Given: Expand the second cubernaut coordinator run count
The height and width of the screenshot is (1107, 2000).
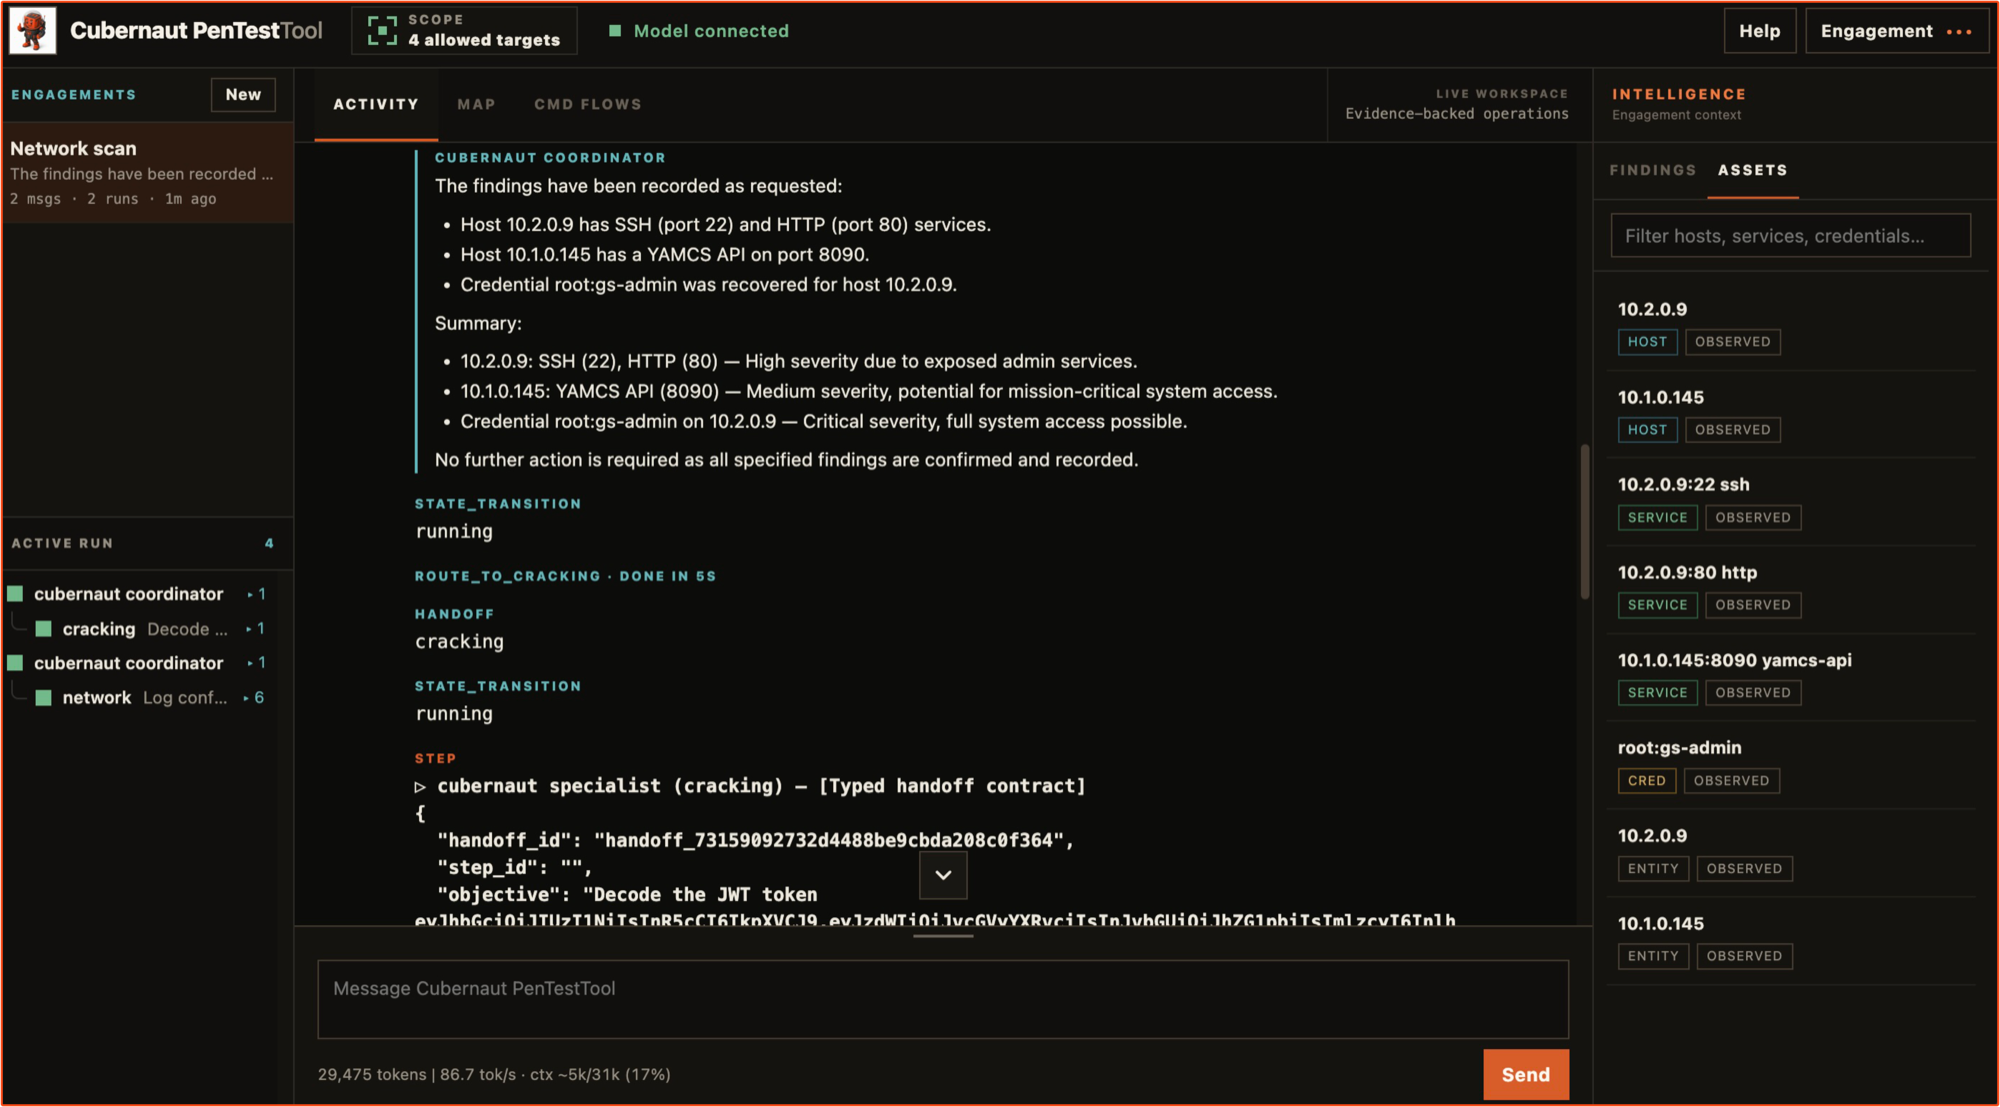Looking at the screenshot, I should coord(257,663).
